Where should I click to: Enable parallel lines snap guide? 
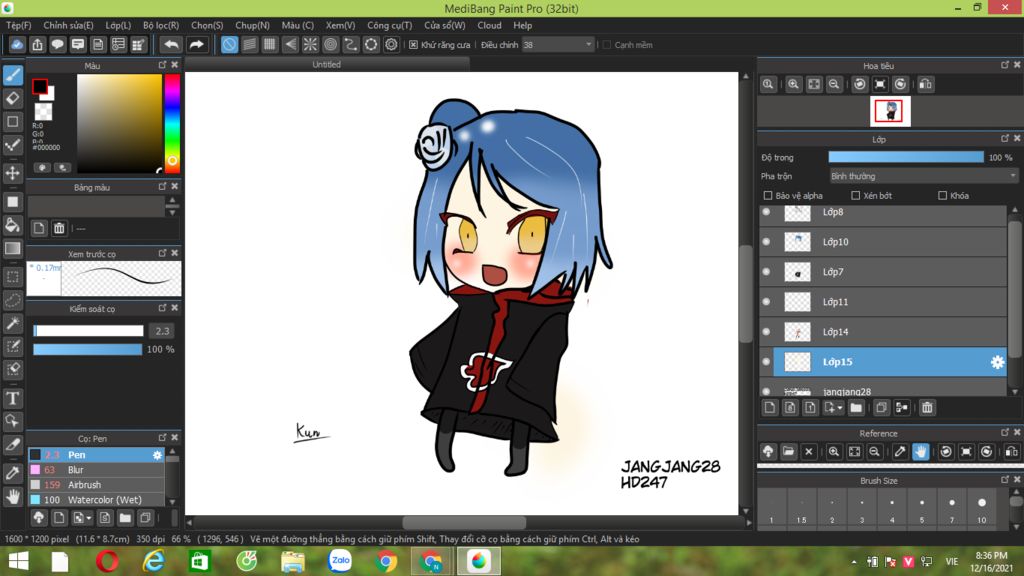point(249,44)
